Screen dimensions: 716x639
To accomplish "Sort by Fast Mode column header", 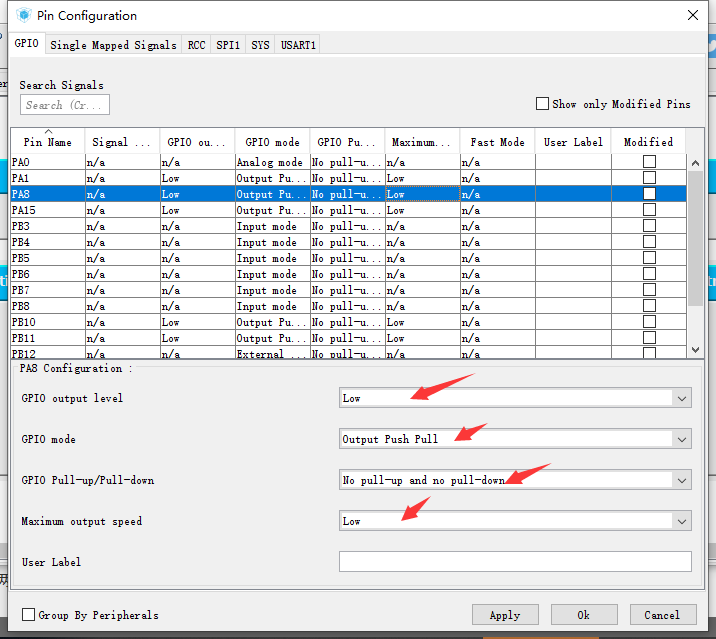I will [497, 142].
